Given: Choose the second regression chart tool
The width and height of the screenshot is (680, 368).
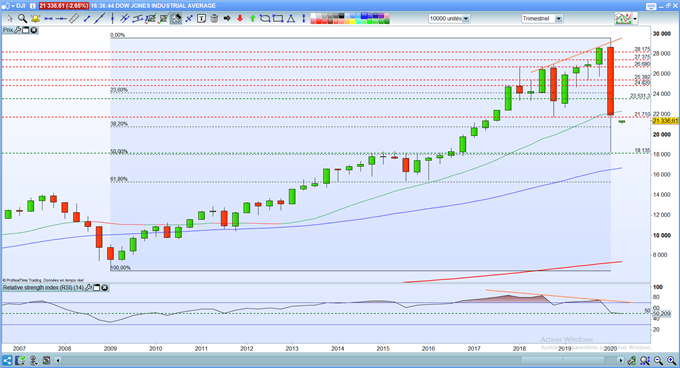Looking at the screenshot, I should pos(163,19).
